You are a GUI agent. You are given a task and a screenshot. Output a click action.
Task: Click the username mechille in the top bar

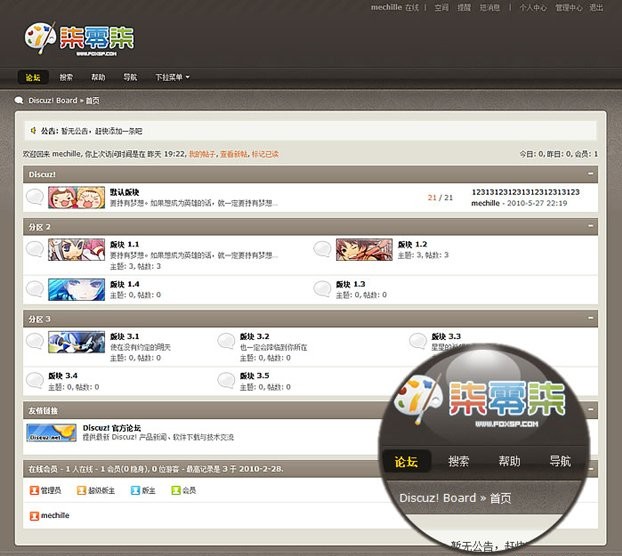pos(386,8)
